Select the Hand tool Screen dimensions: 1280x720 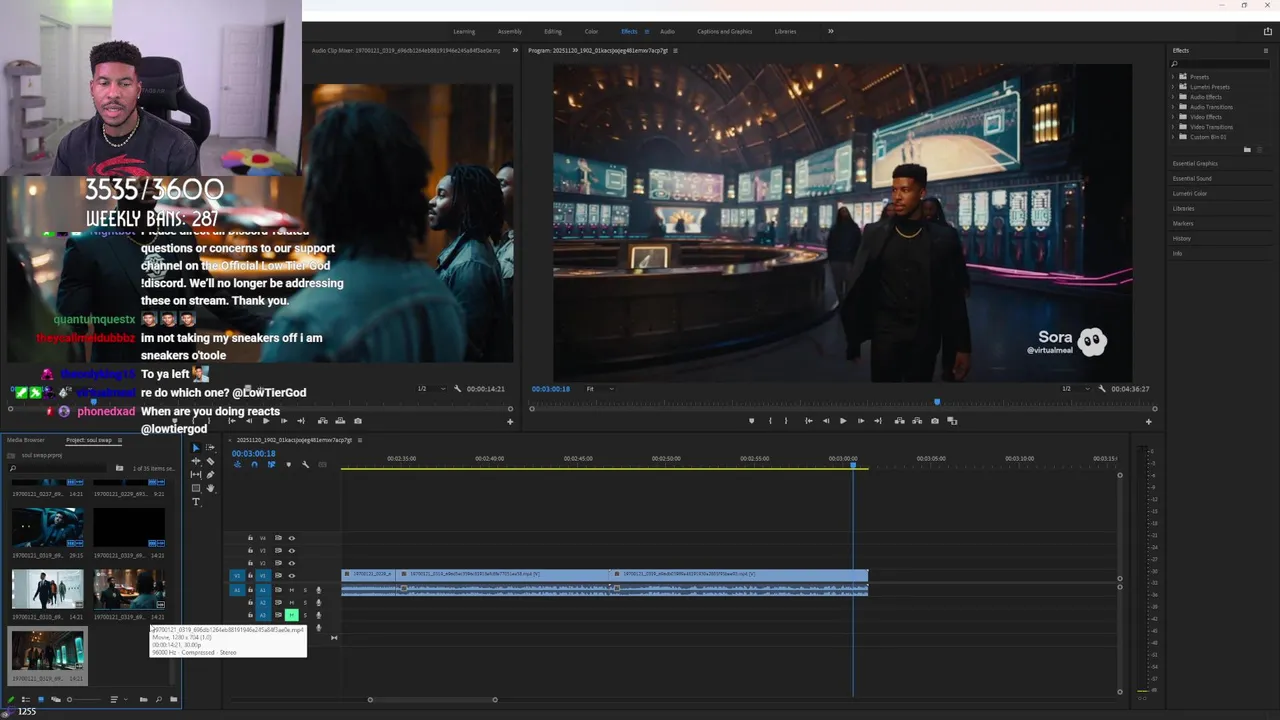point(209,488)
